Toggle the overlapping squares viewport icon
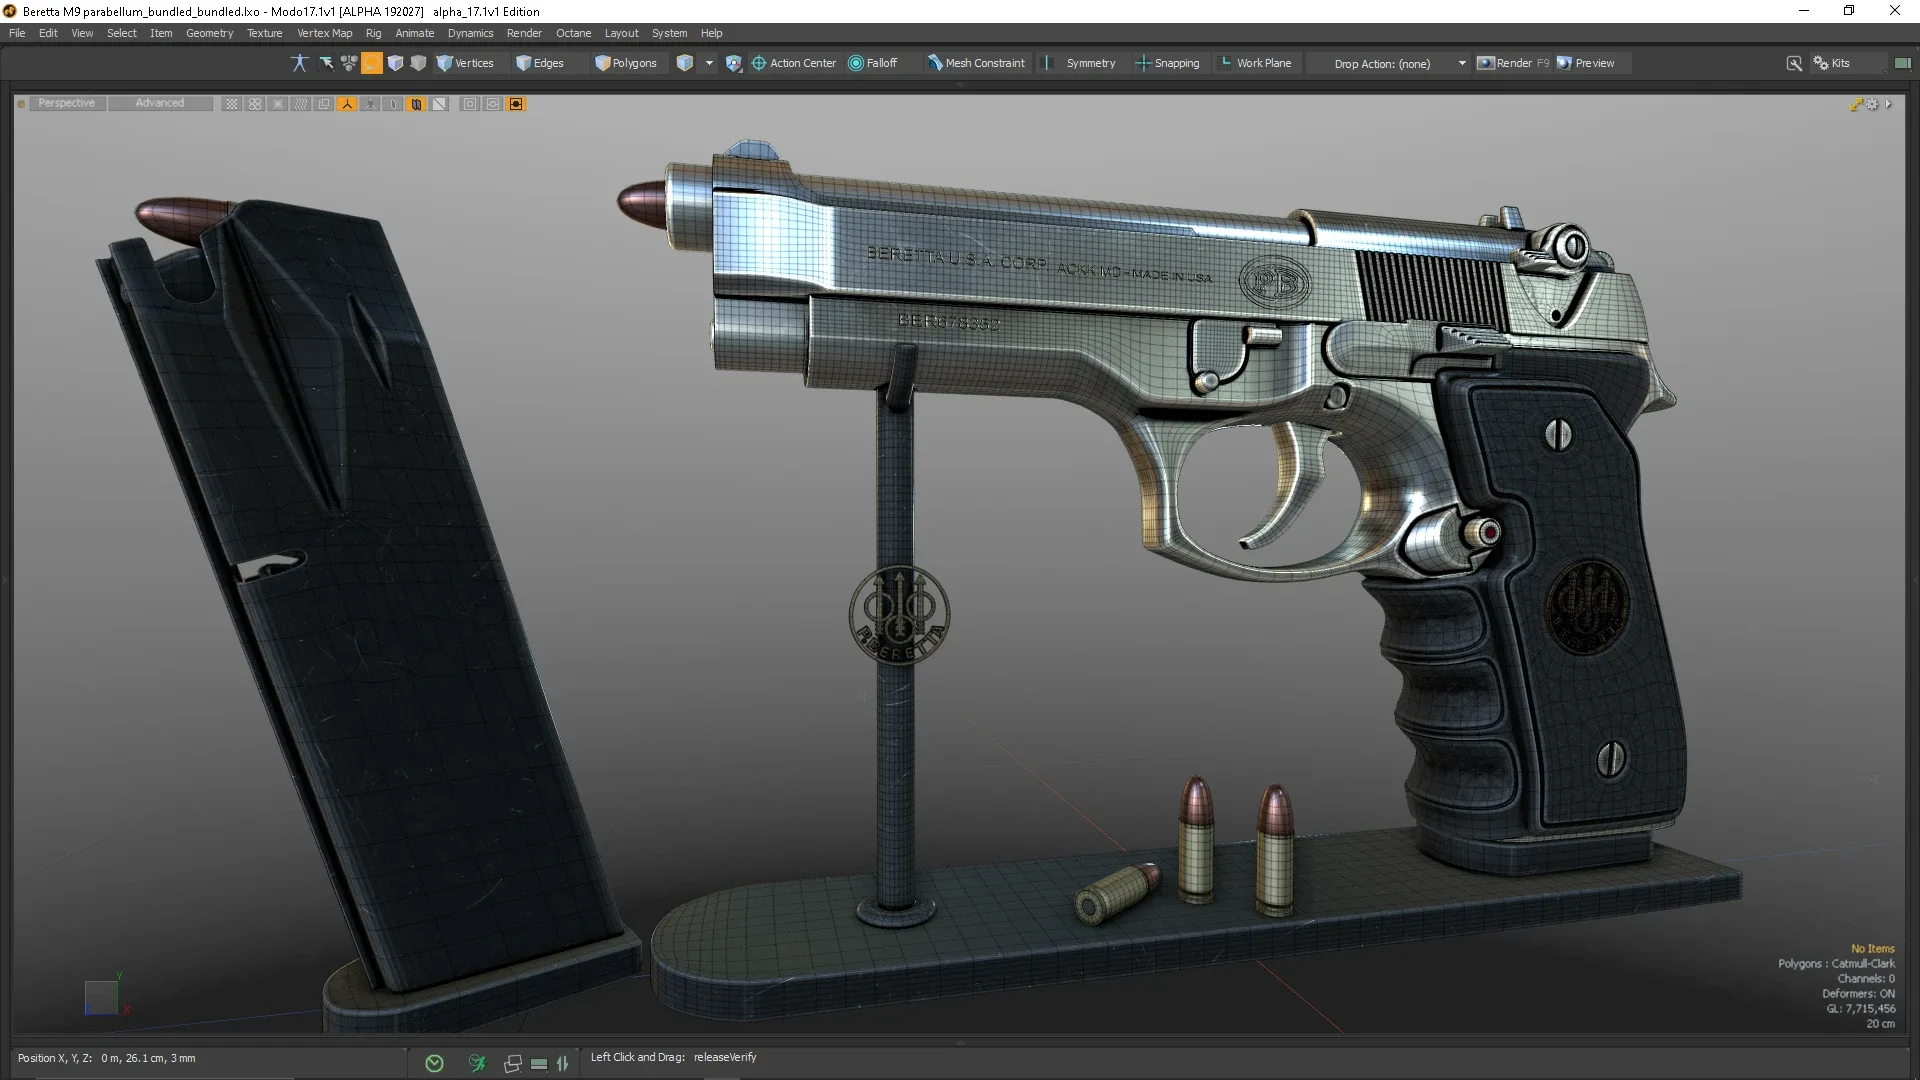The width and height of the screenshot is (1920, 1080). click(324, 104)
